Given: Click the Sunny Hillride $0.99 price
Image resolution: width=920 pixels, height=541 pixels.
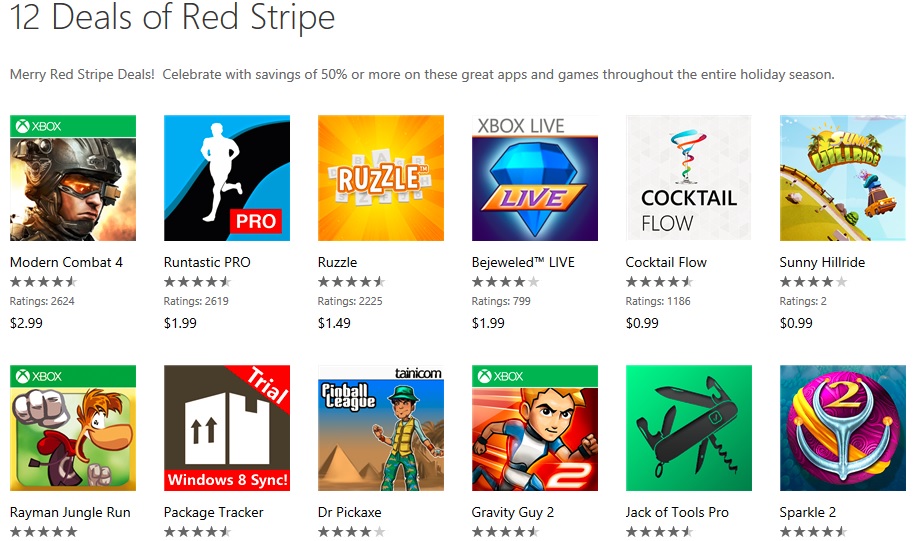Looking at the screenshot, I should [796, 323].
